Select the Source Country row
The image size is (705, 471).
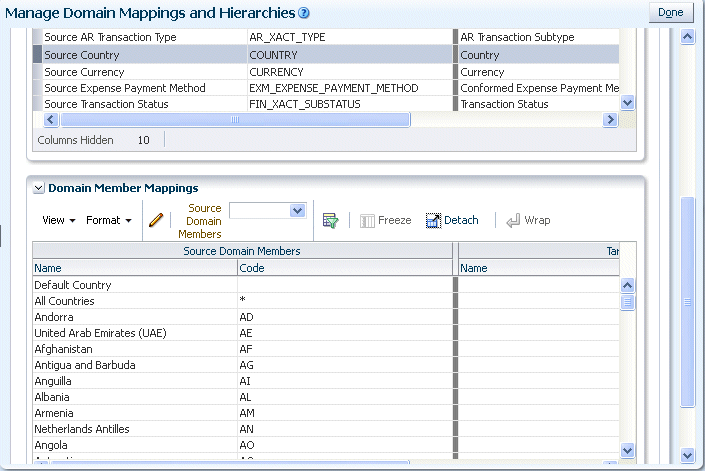tap(326, 55)
